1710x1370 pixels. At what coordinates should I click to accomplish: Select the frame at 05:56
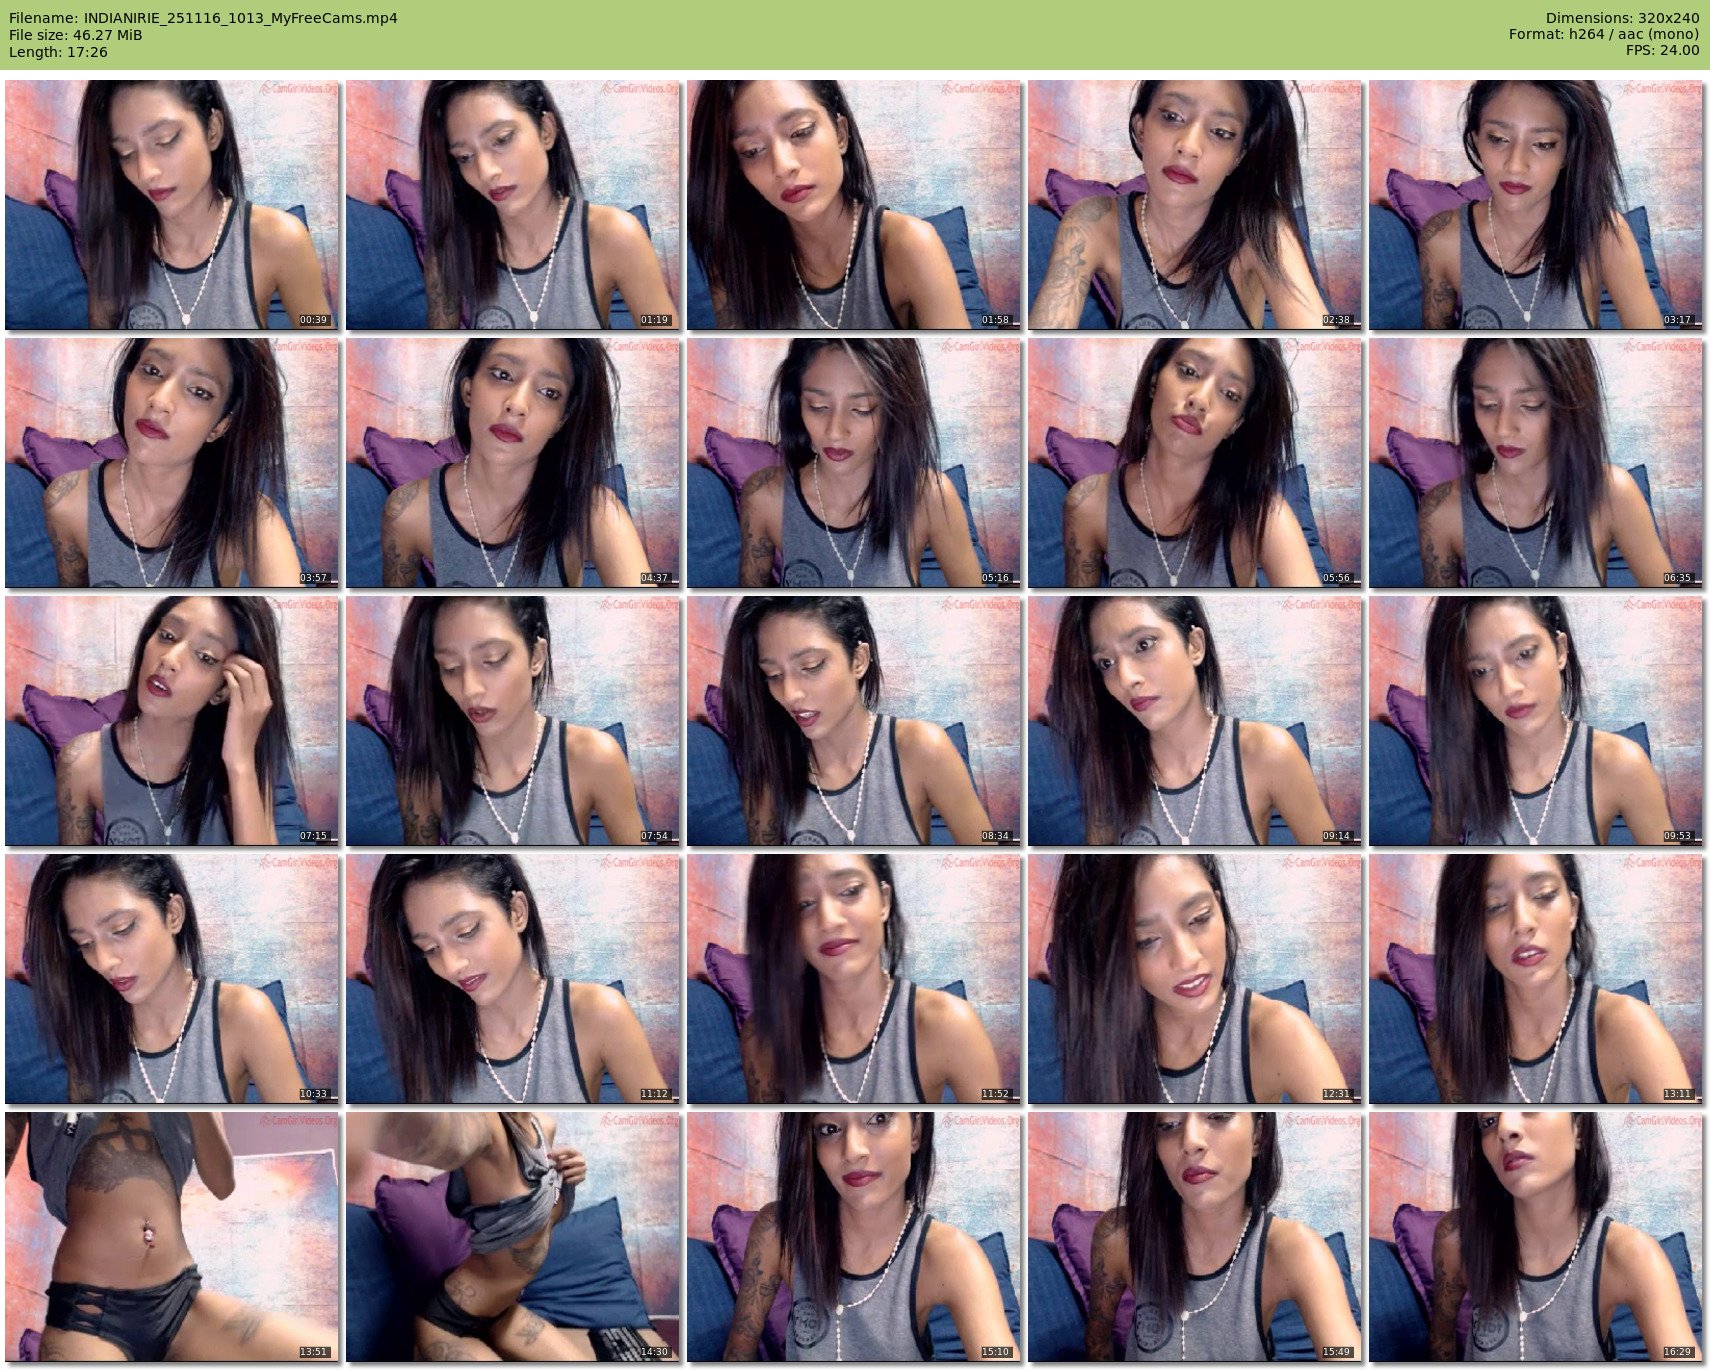[1195, 463]
